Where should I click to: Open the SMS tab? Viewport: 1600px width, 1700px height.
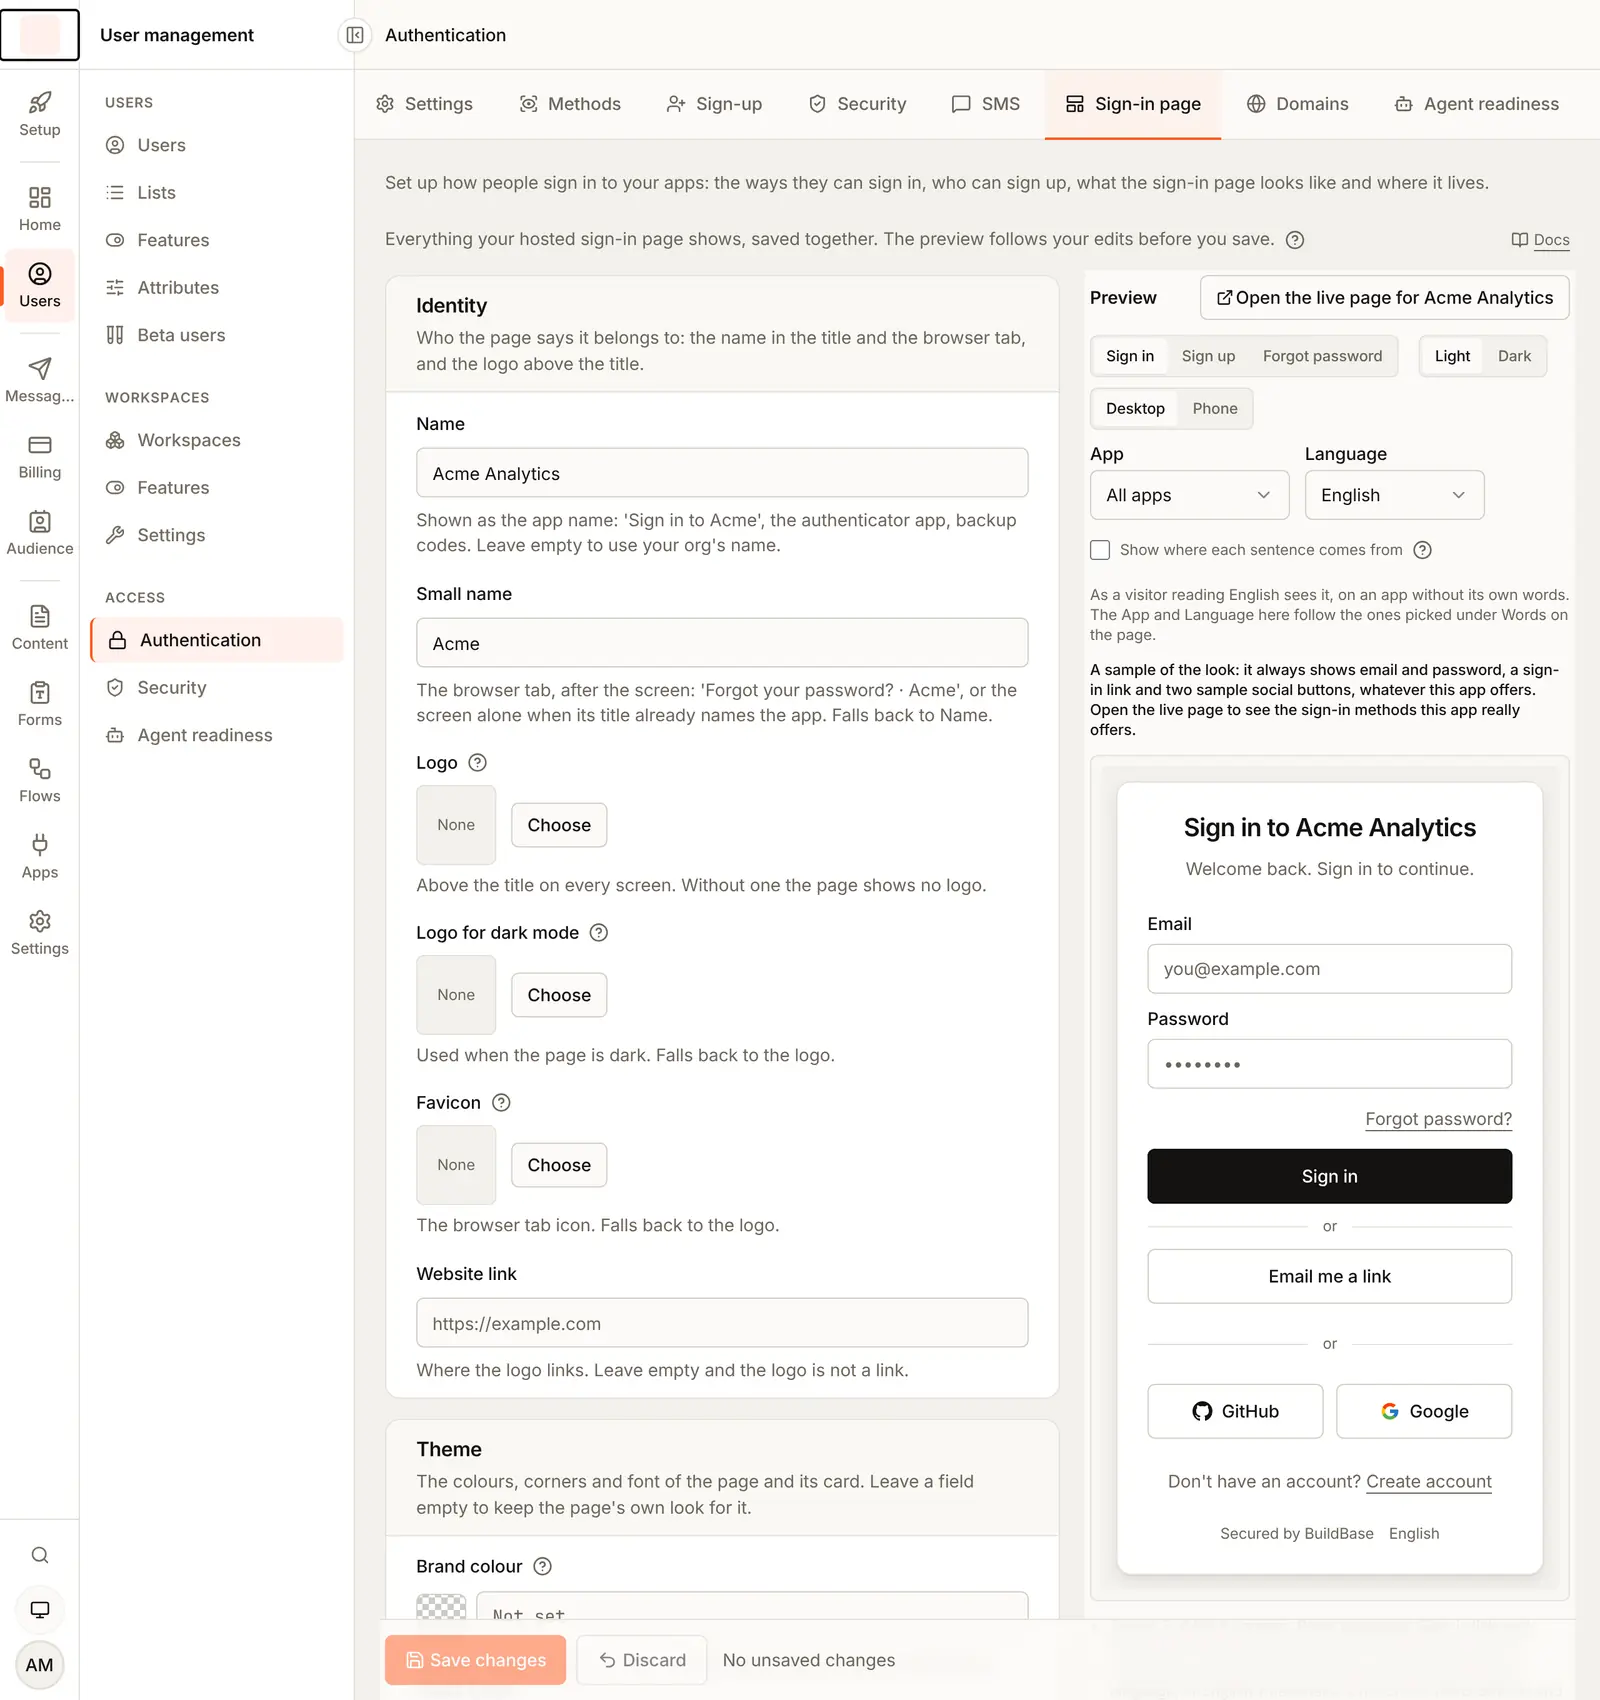click(x=986, y=104)
